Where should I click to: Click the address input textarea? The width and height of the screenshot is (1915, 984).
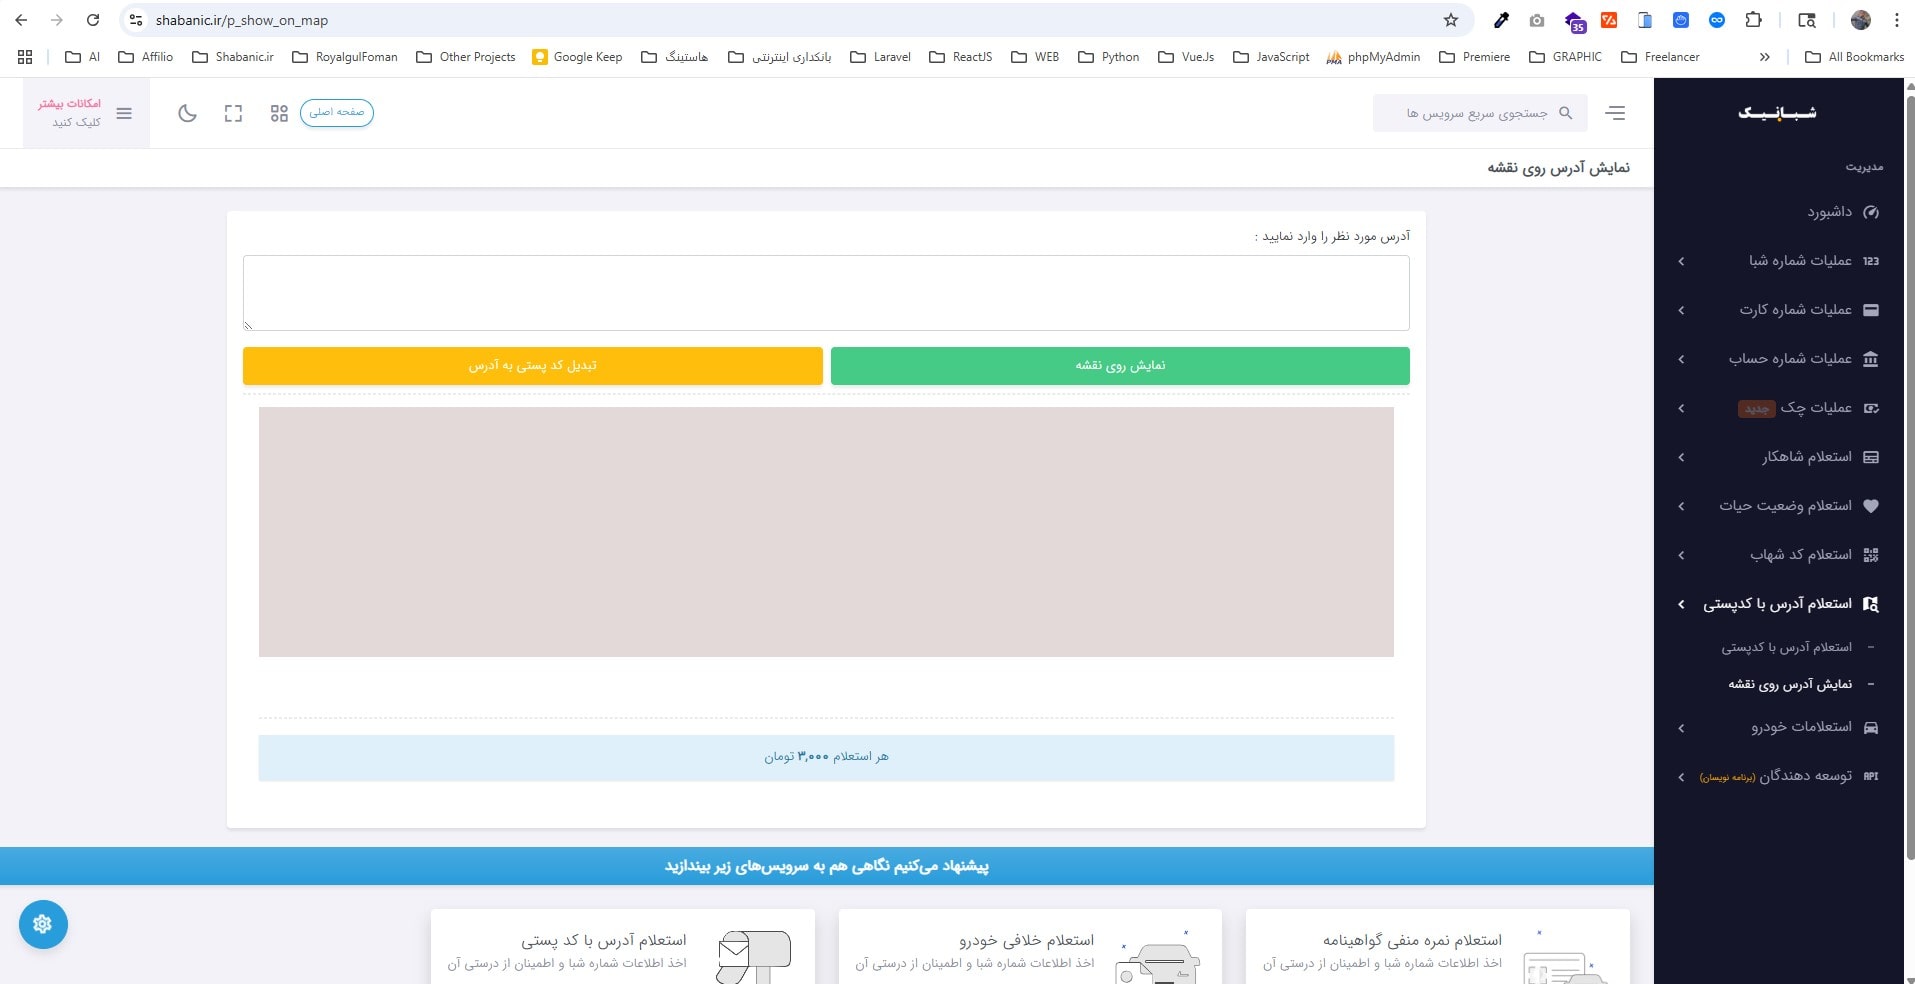click(826, 293)
